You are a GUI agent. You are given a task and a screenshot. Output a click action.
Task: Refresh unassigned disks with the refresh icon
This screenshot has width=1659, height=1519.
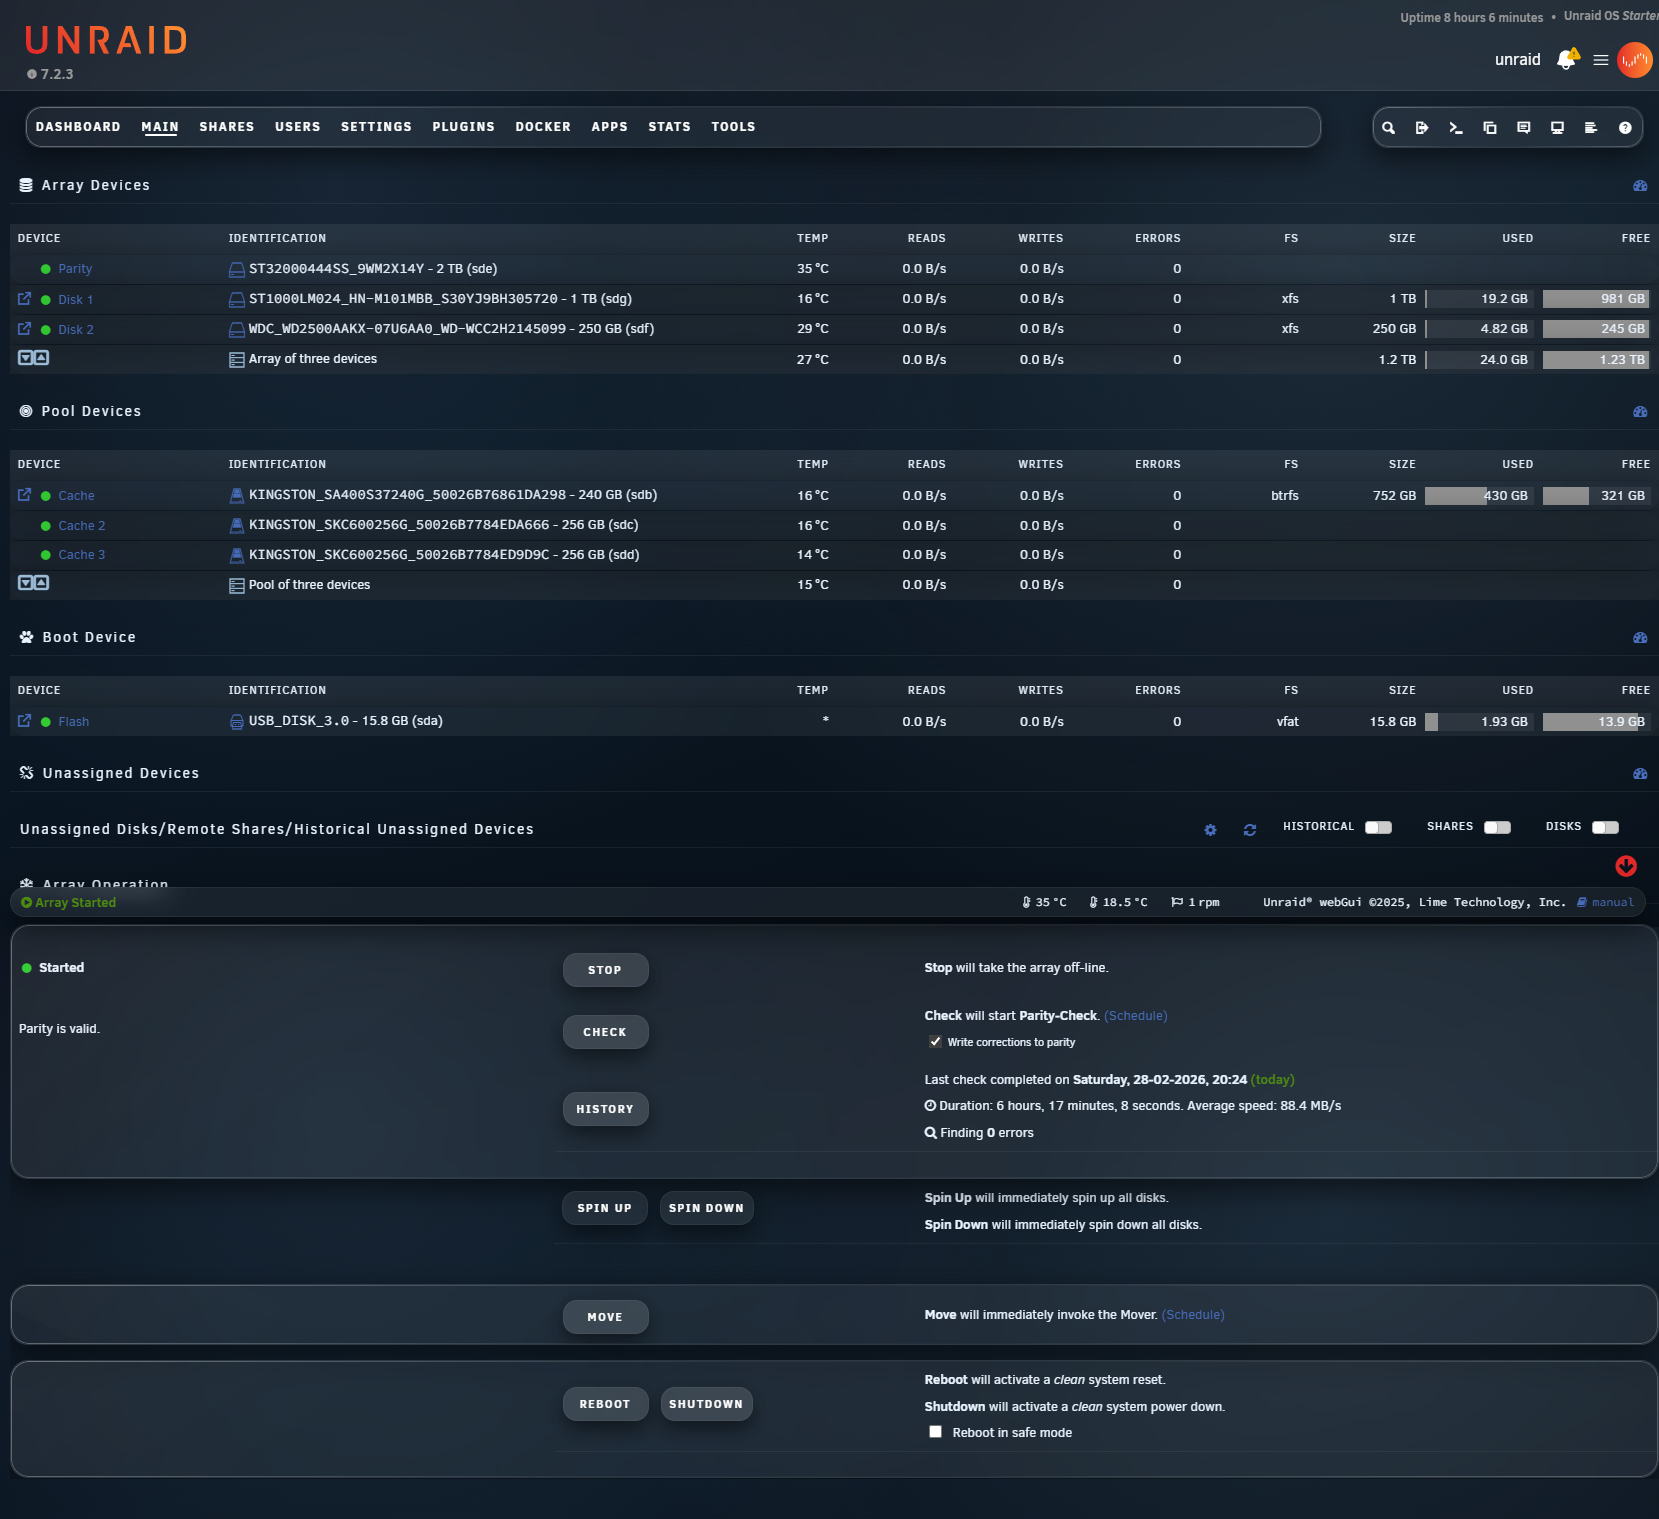click(x=1250, y=830)
